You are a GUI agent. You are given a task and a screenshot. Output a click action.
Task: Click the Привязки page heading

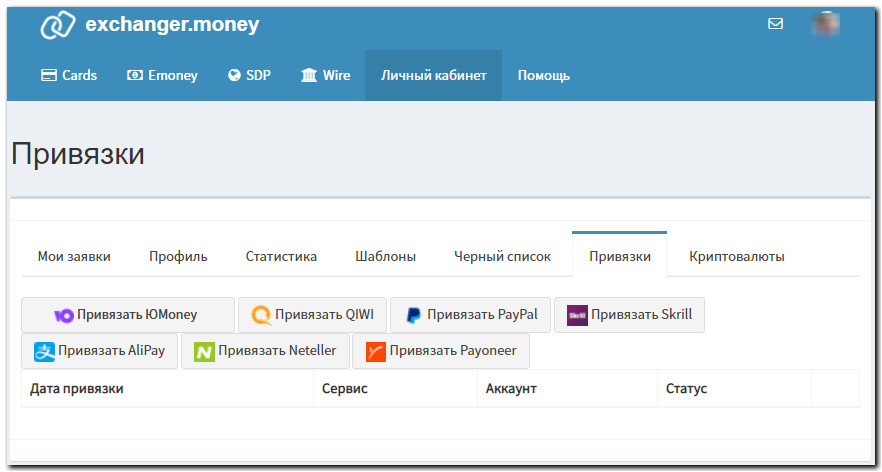click(78, 154)
